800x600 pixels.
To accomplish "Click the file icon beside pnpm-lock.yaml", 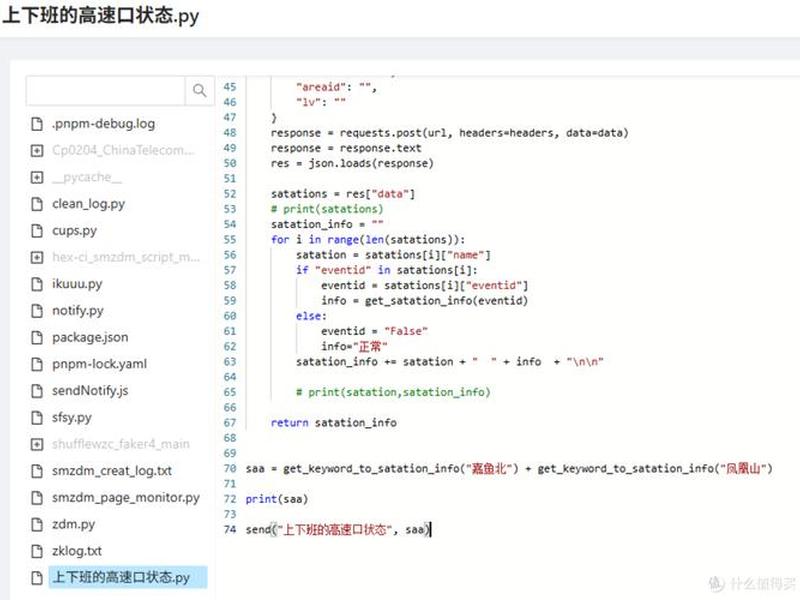I will click(37, 364).
